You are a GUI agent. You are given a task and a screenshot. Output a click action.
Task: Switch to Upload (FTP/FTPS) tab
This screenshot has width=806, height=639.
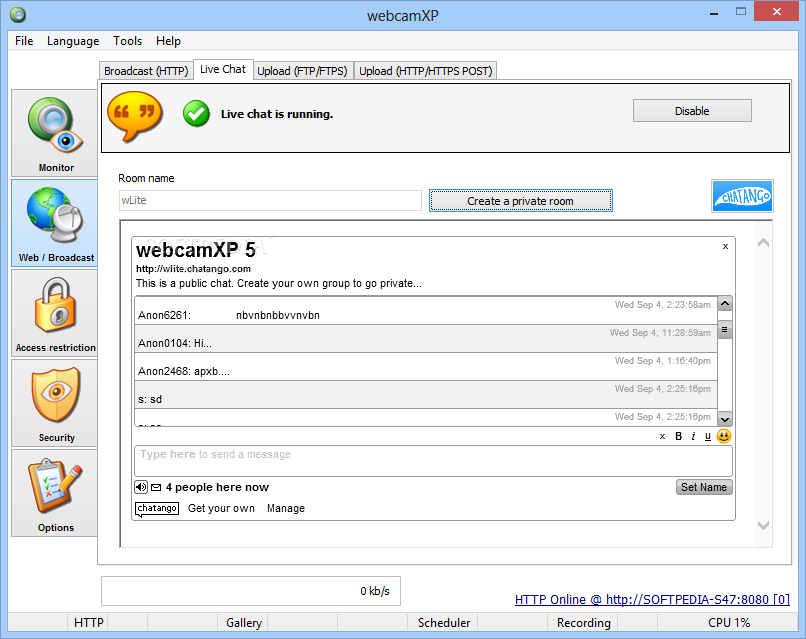coord(302,71)
